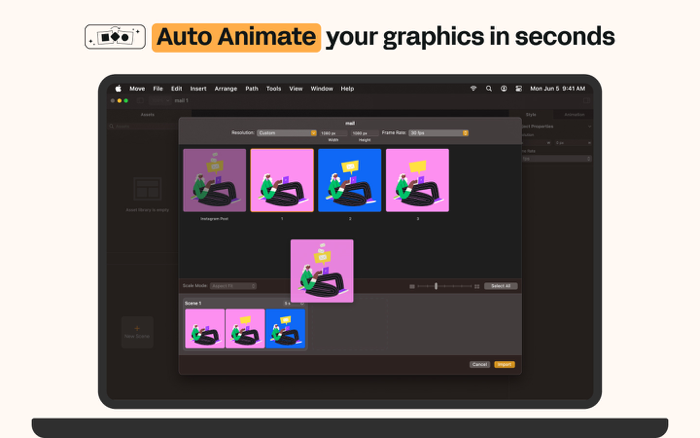Select artboard thumbnail labeled 3
The width and height of the screenshot is (700, 438).
pos(417,180)
